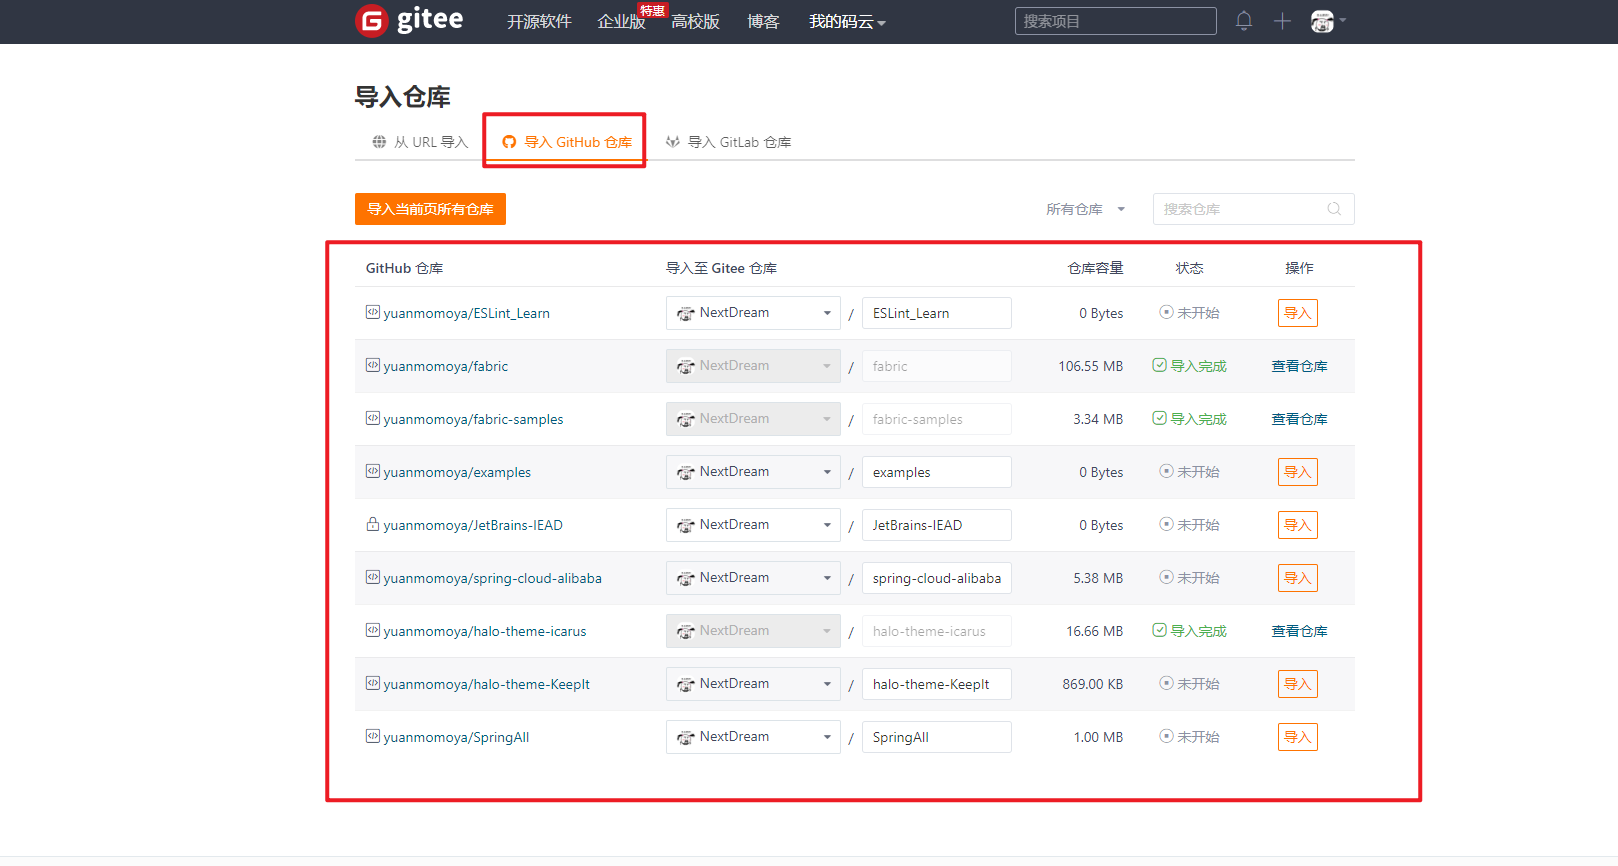Switch to 导入 GitHub 仓库 tab
1618x866 pixels.
[x=567, y=142]
